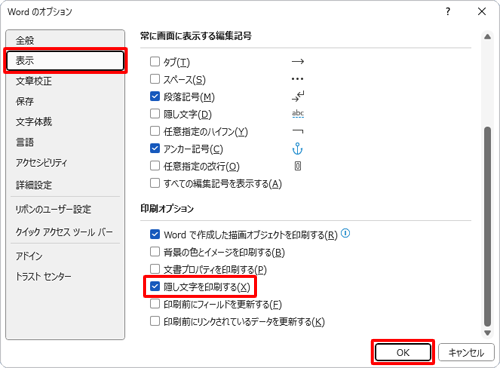Enable 印刷前にリンクされているデータを更新する(K)
The width and height of the screenshot is (500, 368).
(x=155, y=321)
